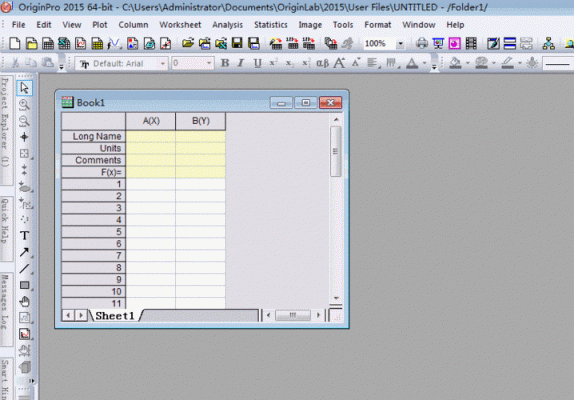Click the Save Project disk icon
This screenshot has width=574, height=400.
point(237,44)
